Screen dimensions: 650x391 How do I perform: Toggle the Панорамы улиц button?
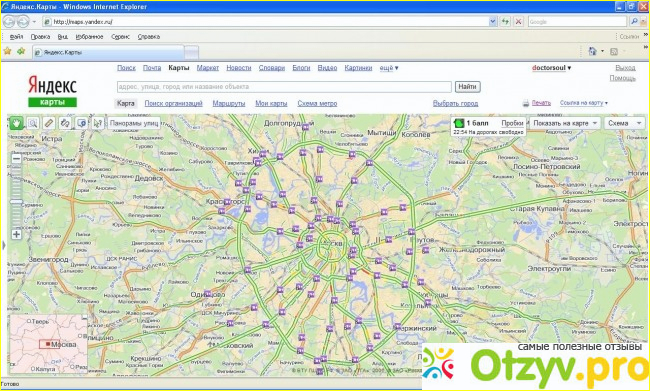[134, 123]
